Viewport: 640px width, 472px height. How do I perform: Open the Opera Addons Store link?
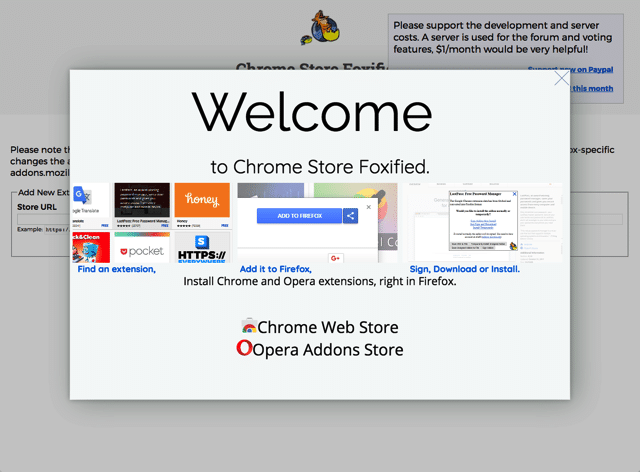click(x=328, y=350)
